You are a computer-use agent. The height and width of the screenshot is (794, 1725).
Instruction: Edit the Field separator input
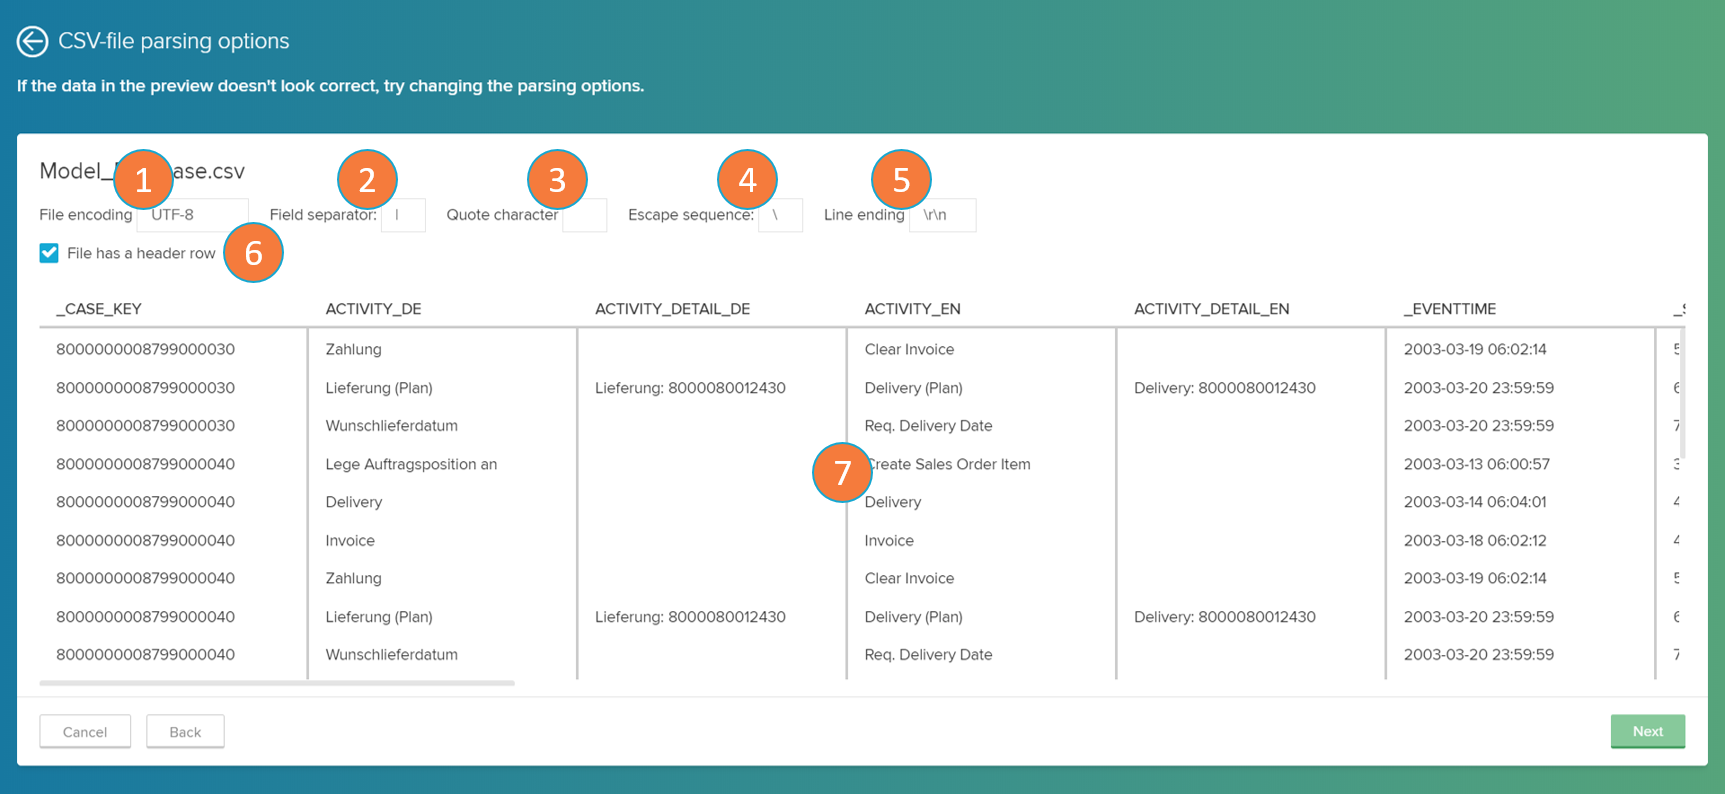[x=403, y=215]
